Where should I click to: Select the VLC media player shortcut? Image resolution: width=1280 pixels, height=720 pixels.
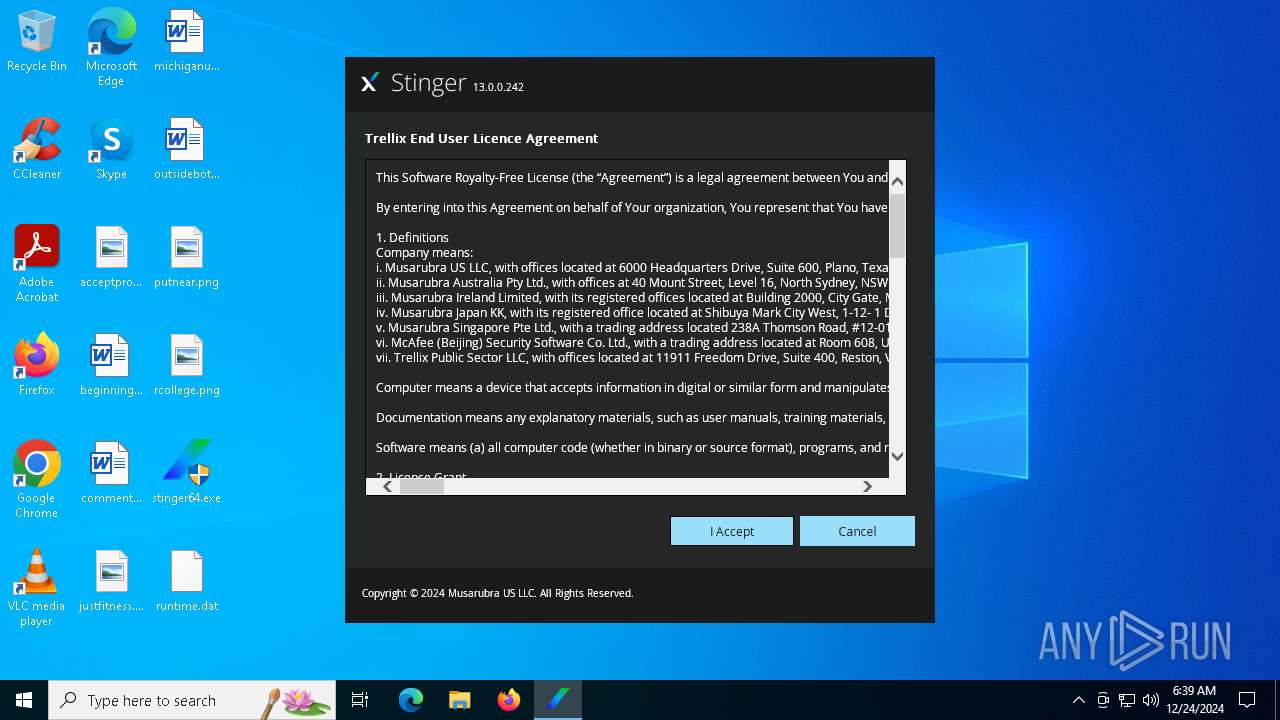[x=37, y=587]
